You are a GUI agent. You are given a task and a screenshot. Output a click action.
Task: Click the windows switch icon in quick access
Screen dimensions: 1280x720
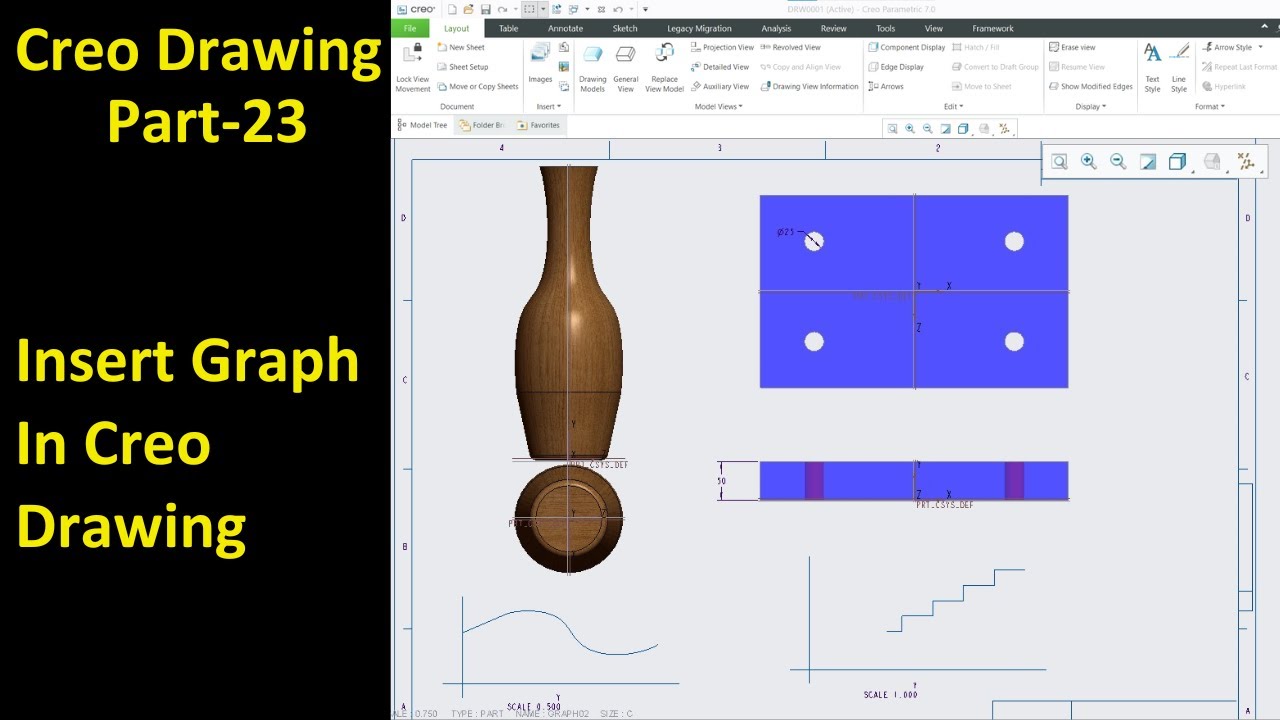pyautogui.click(x=574, y=9)
